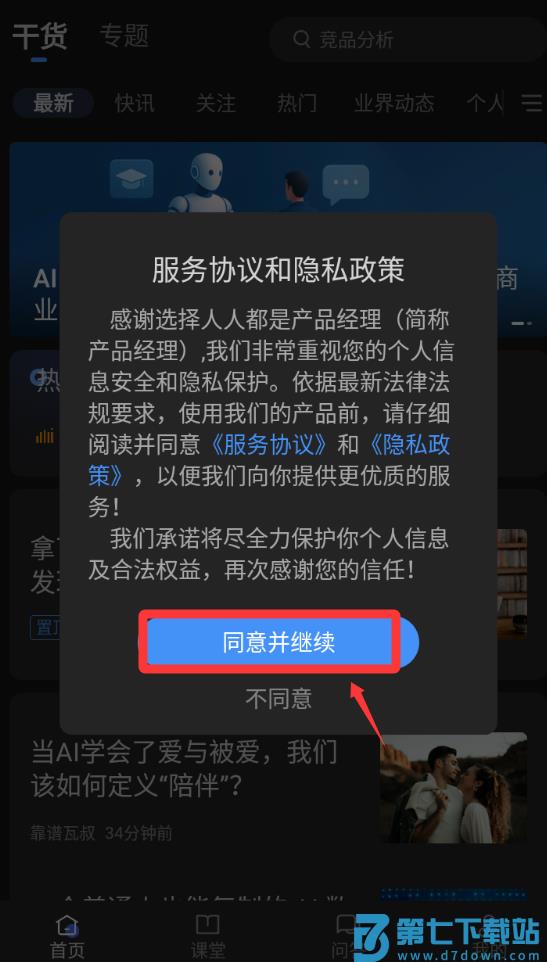Tap the Q&A chat bubble icon

click(x=346, y=925)
